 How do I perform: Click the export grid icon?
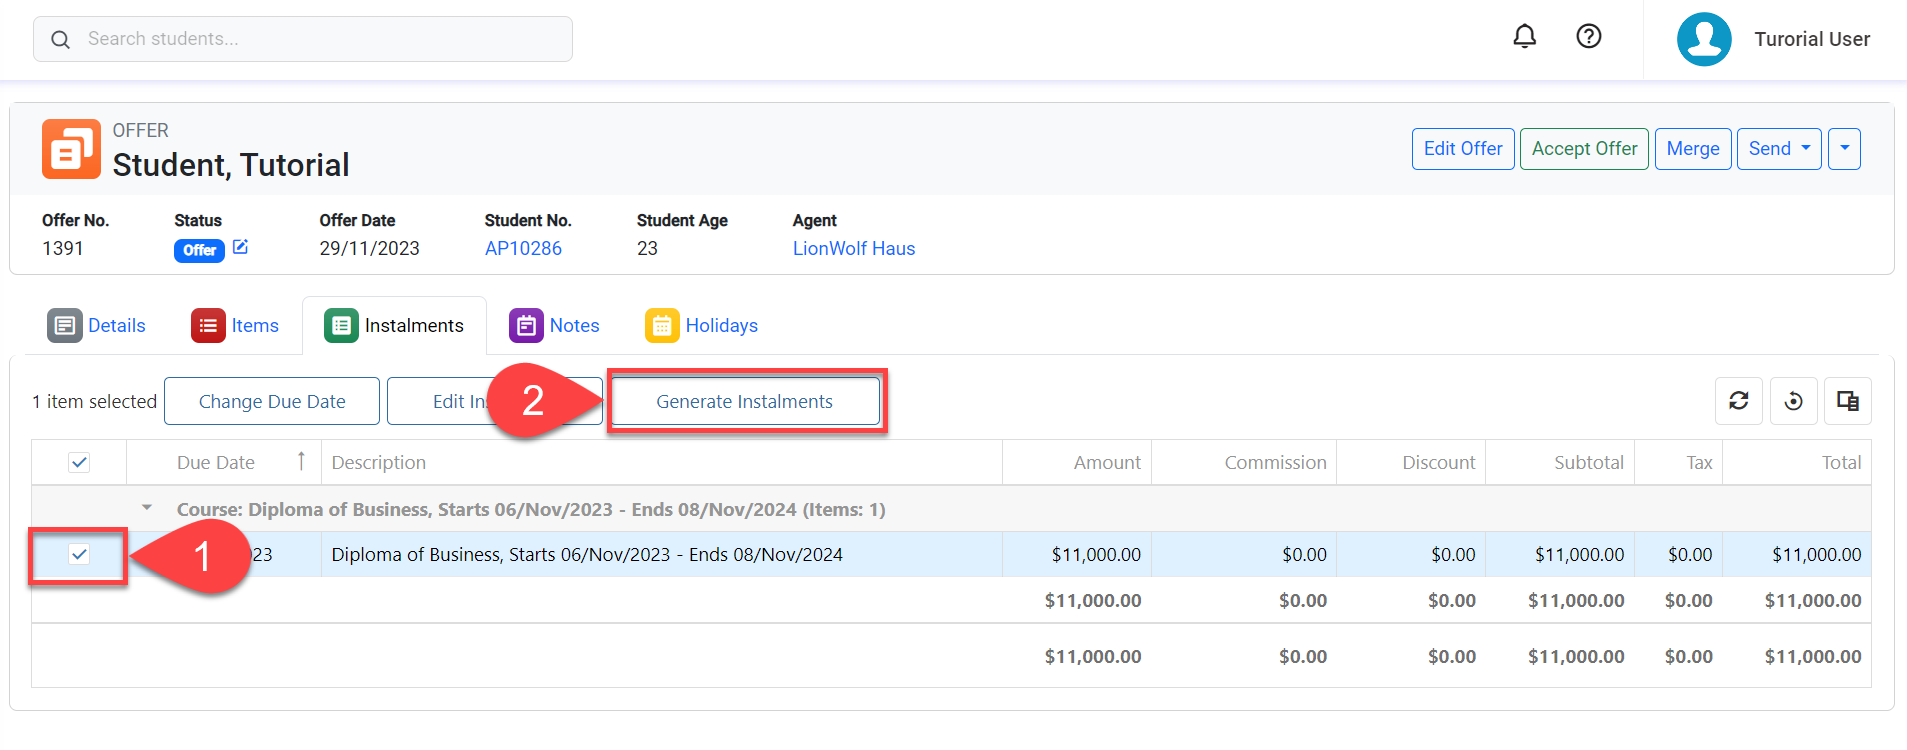click(x=1847, y=401)
